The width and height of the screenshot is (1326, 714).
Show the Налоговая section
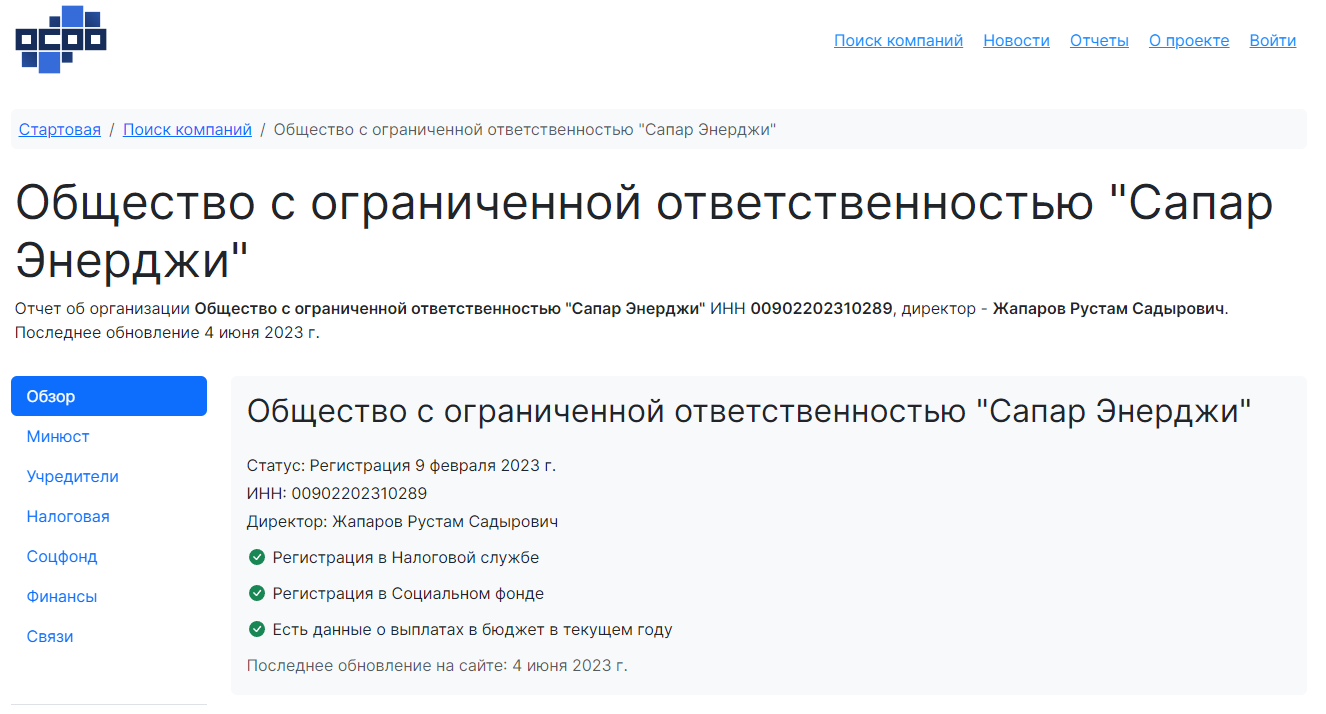[x=68, y=516]
